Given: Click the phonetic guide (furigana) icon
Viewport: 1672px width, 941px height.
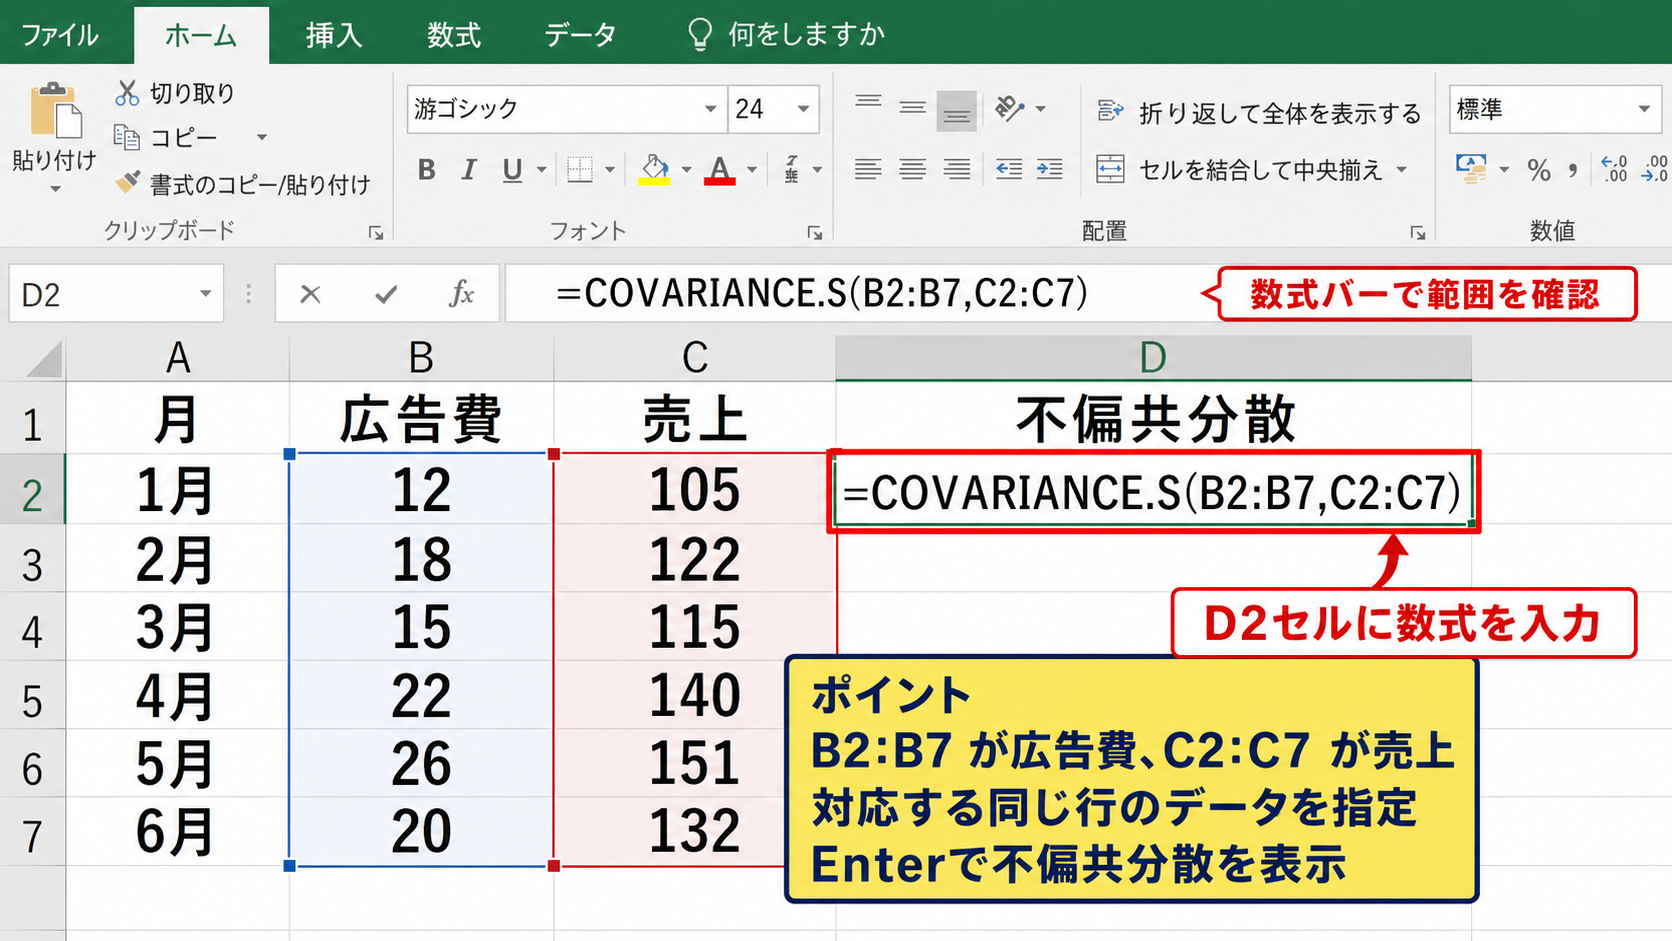Looking at the screenshot, I should point(792,170).
